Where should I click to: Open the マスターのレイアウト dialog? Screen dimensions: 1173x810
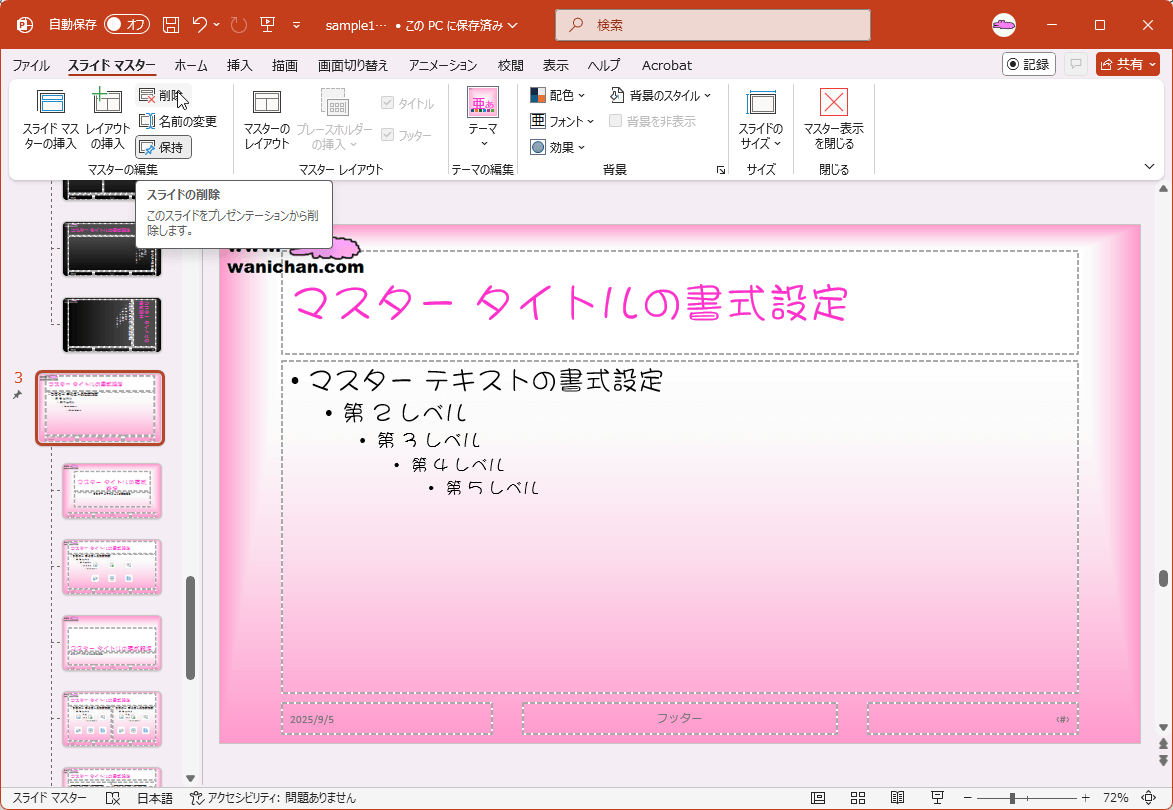[266, 118]
